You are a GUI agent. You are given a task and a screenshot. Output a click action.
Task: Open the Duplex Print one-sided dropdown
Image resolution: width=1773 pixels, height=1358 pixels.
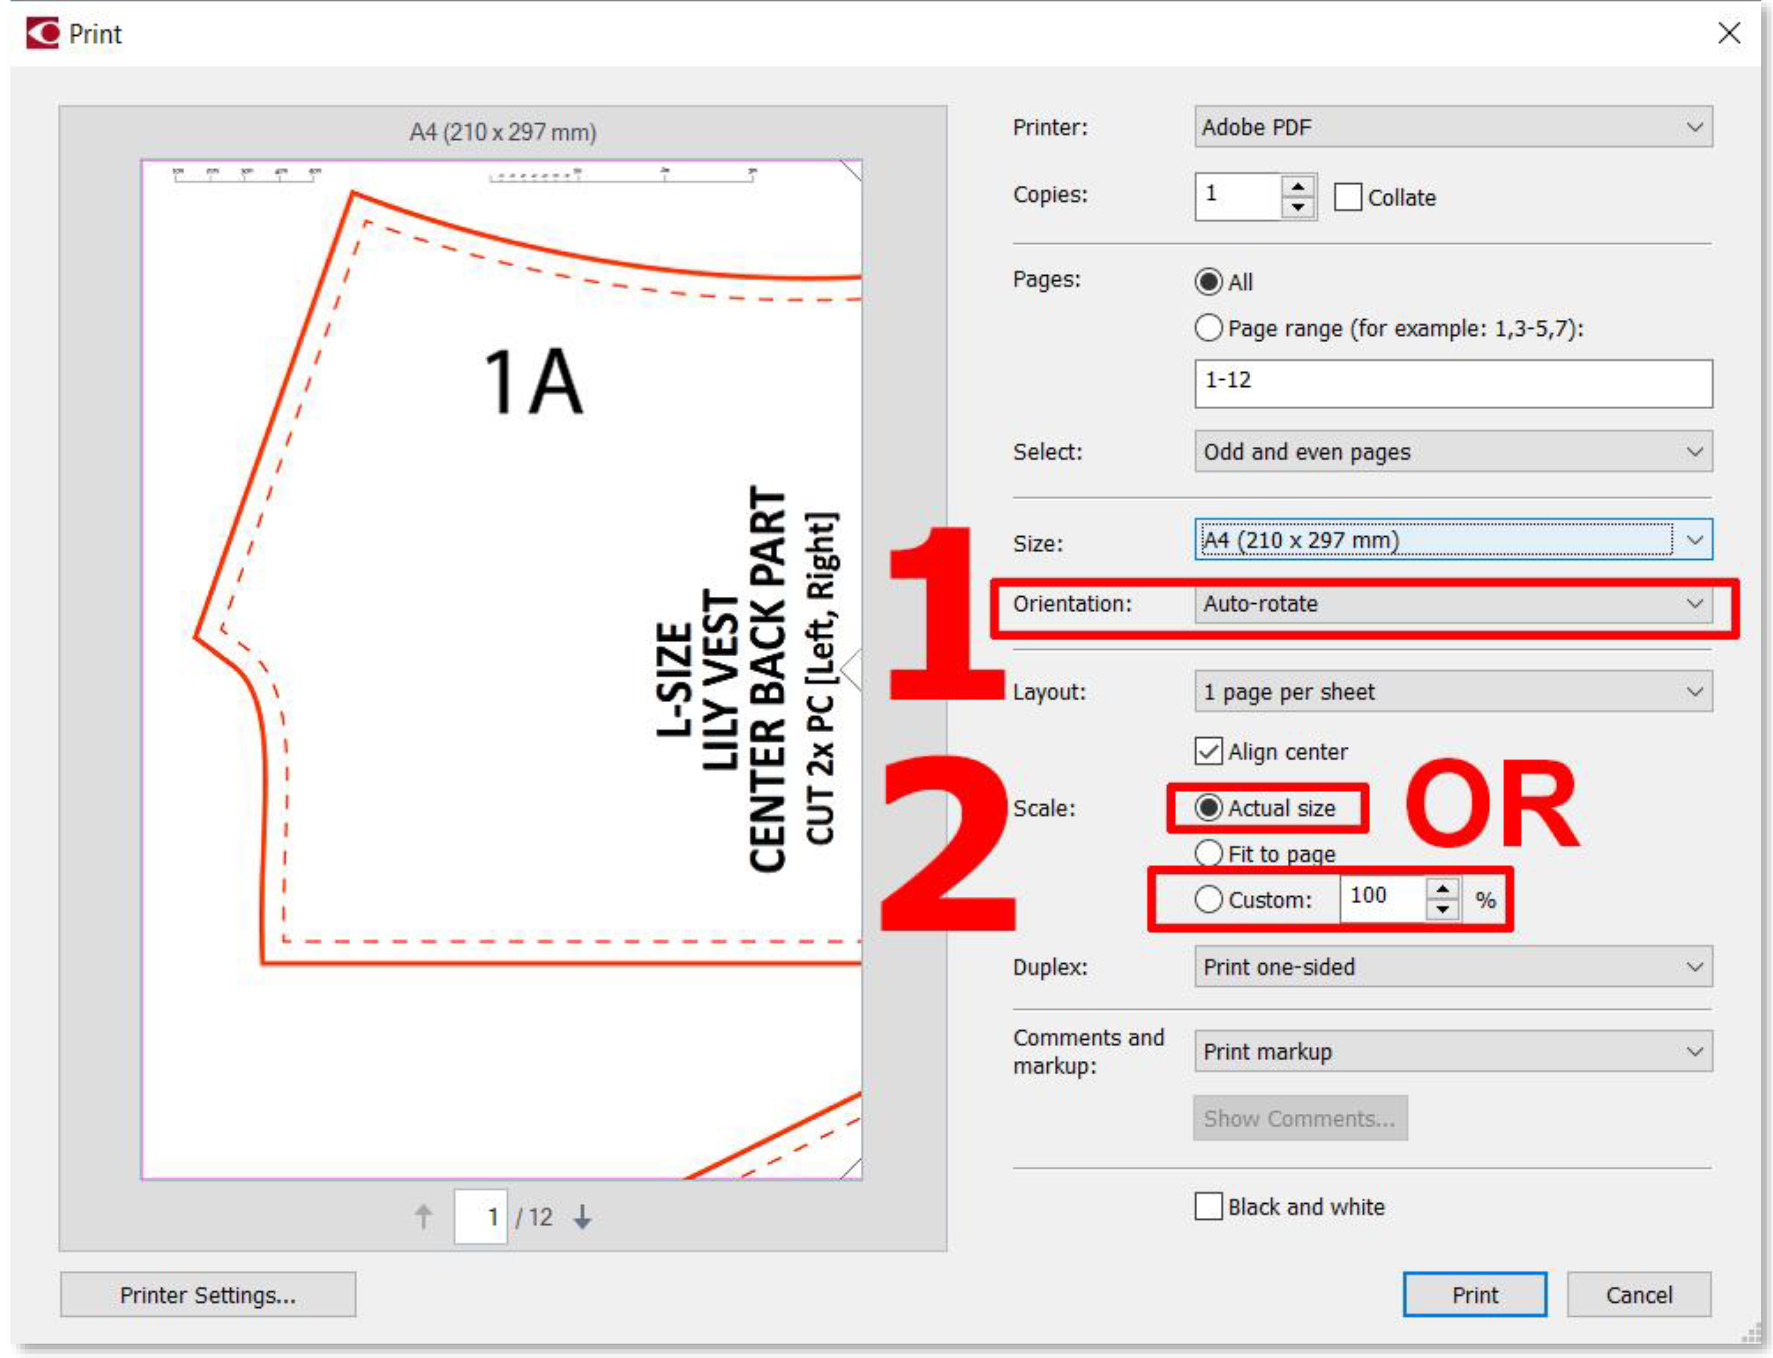pos(1452,967)
